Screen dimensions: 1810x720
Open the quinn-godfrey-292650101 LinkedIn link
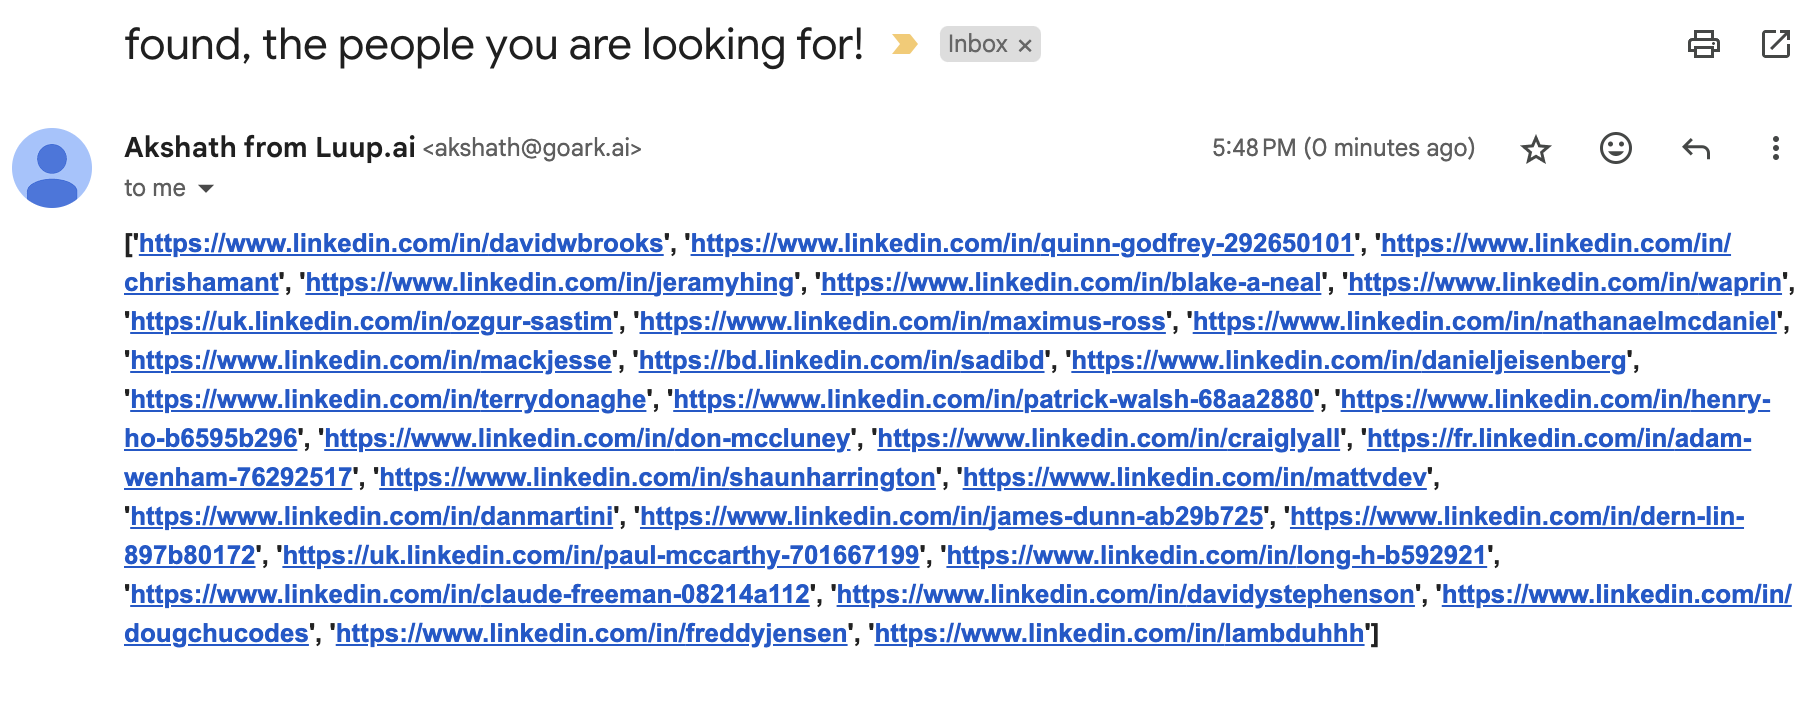(x=1021, y=243)
